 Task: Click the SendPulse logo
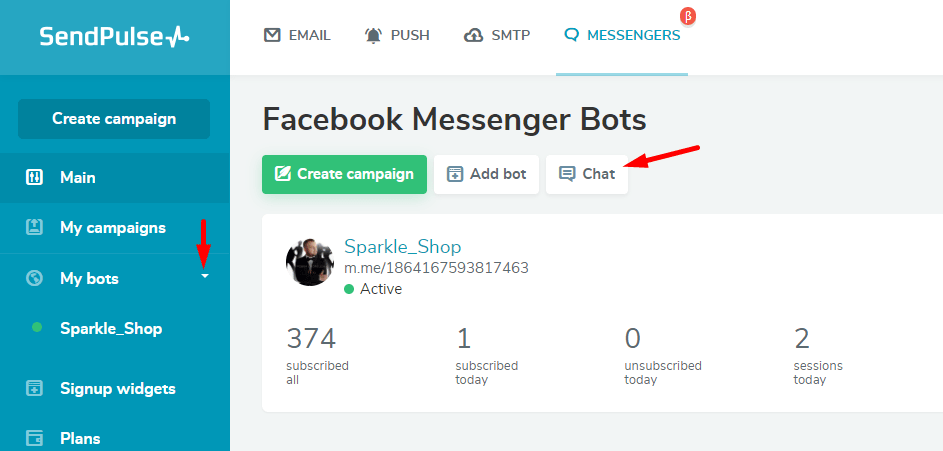[114, 37]
